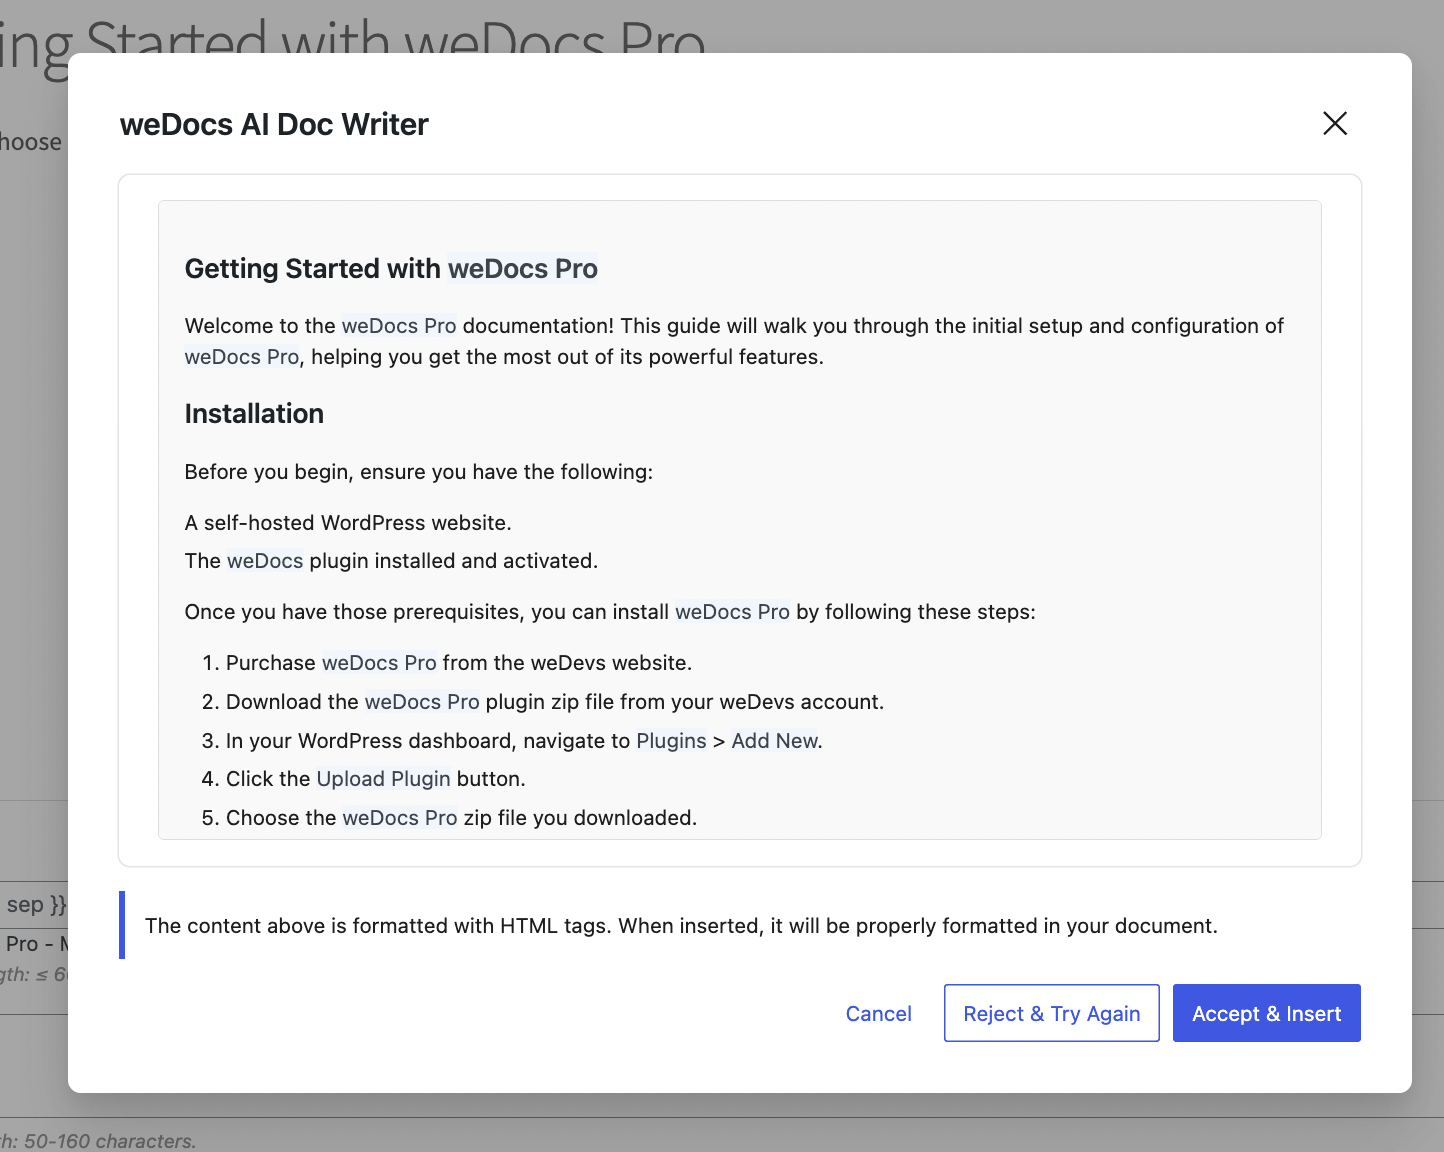Image resolution: width=1444 pixels, height=1152 pixels.
Task: Cancel the AI Doc Writer dialog
Action: [x=878, y=1013]
